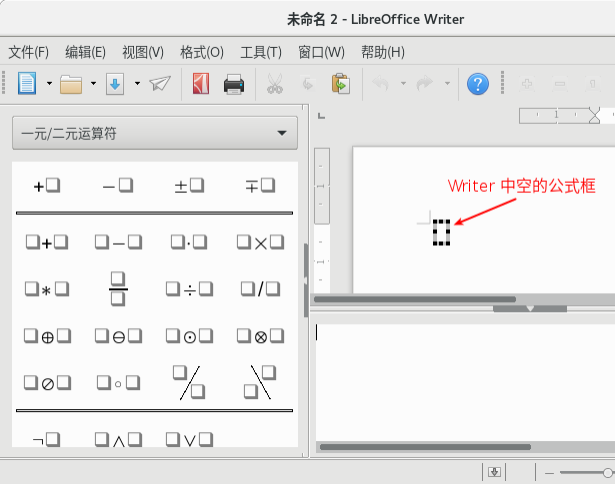This screenshot has height=484, width=615.
Task: Insert the minus-plus sign element
Action: coord(260,186)
